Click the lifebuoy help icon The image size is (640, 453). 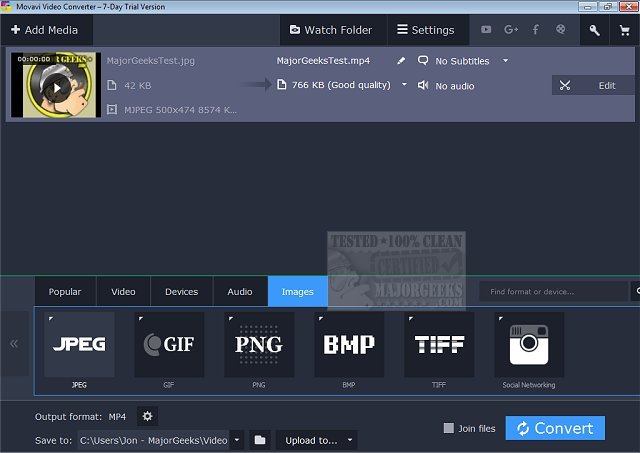[x=561, y=29]
